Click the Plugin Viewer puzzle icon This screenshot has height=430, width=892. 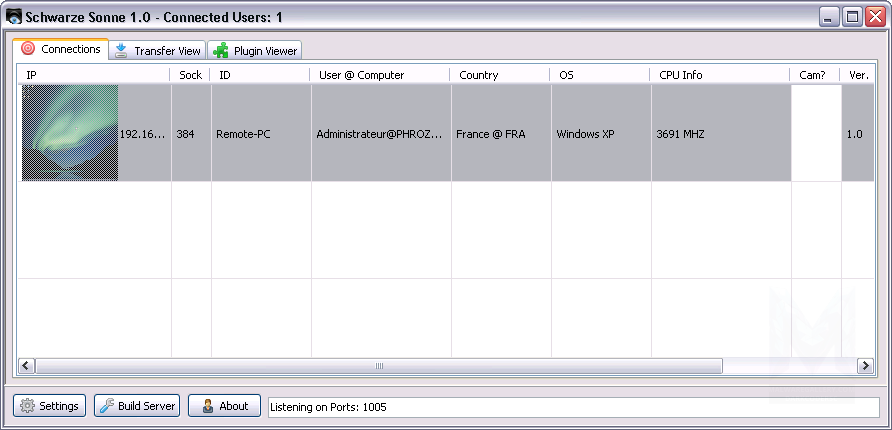point(220,50)
